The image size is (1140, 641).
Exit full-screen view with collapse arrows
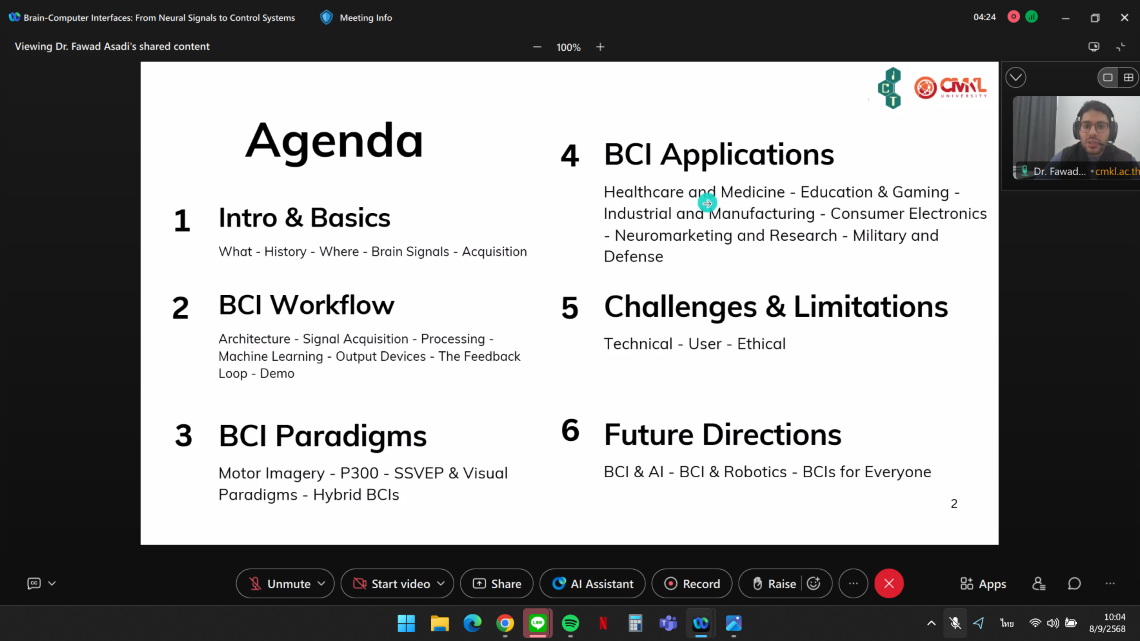1121,47
